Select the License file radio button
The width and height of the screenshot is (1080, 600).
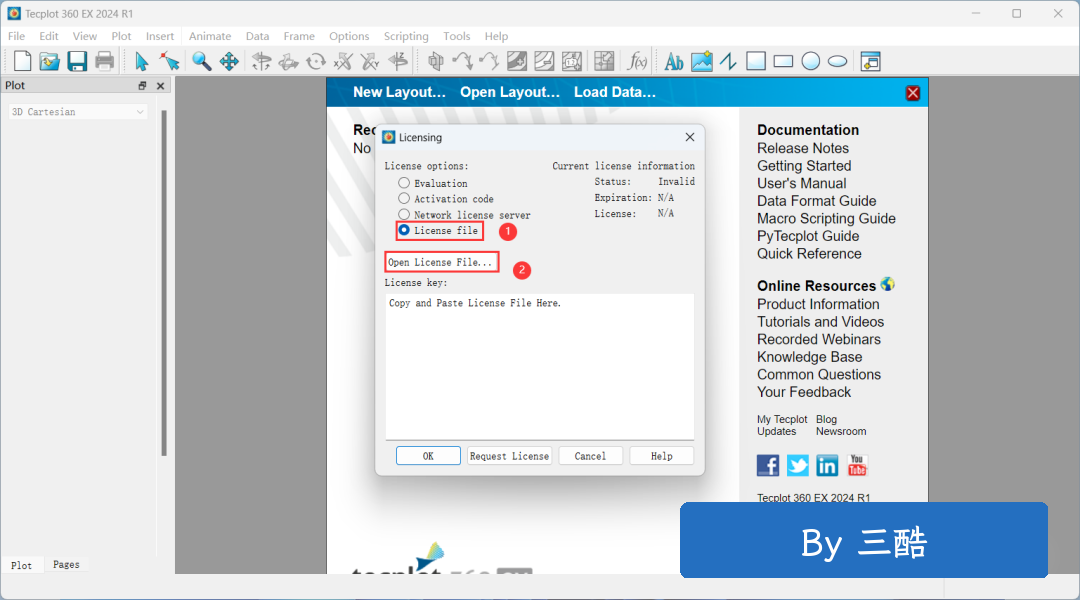tap(404, 231)
